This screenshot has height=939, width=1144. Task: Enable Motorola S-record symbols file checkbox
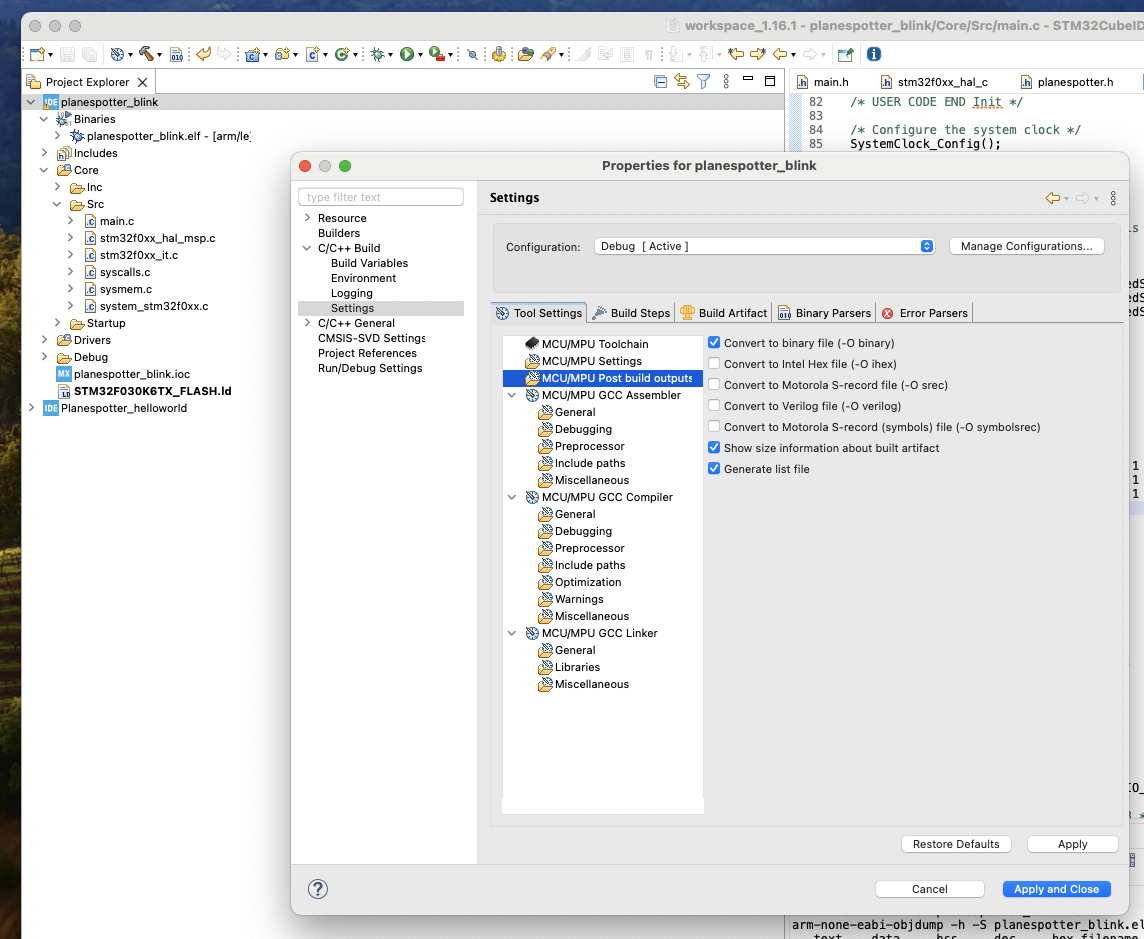pyautogui.click(x=714, y=427)
